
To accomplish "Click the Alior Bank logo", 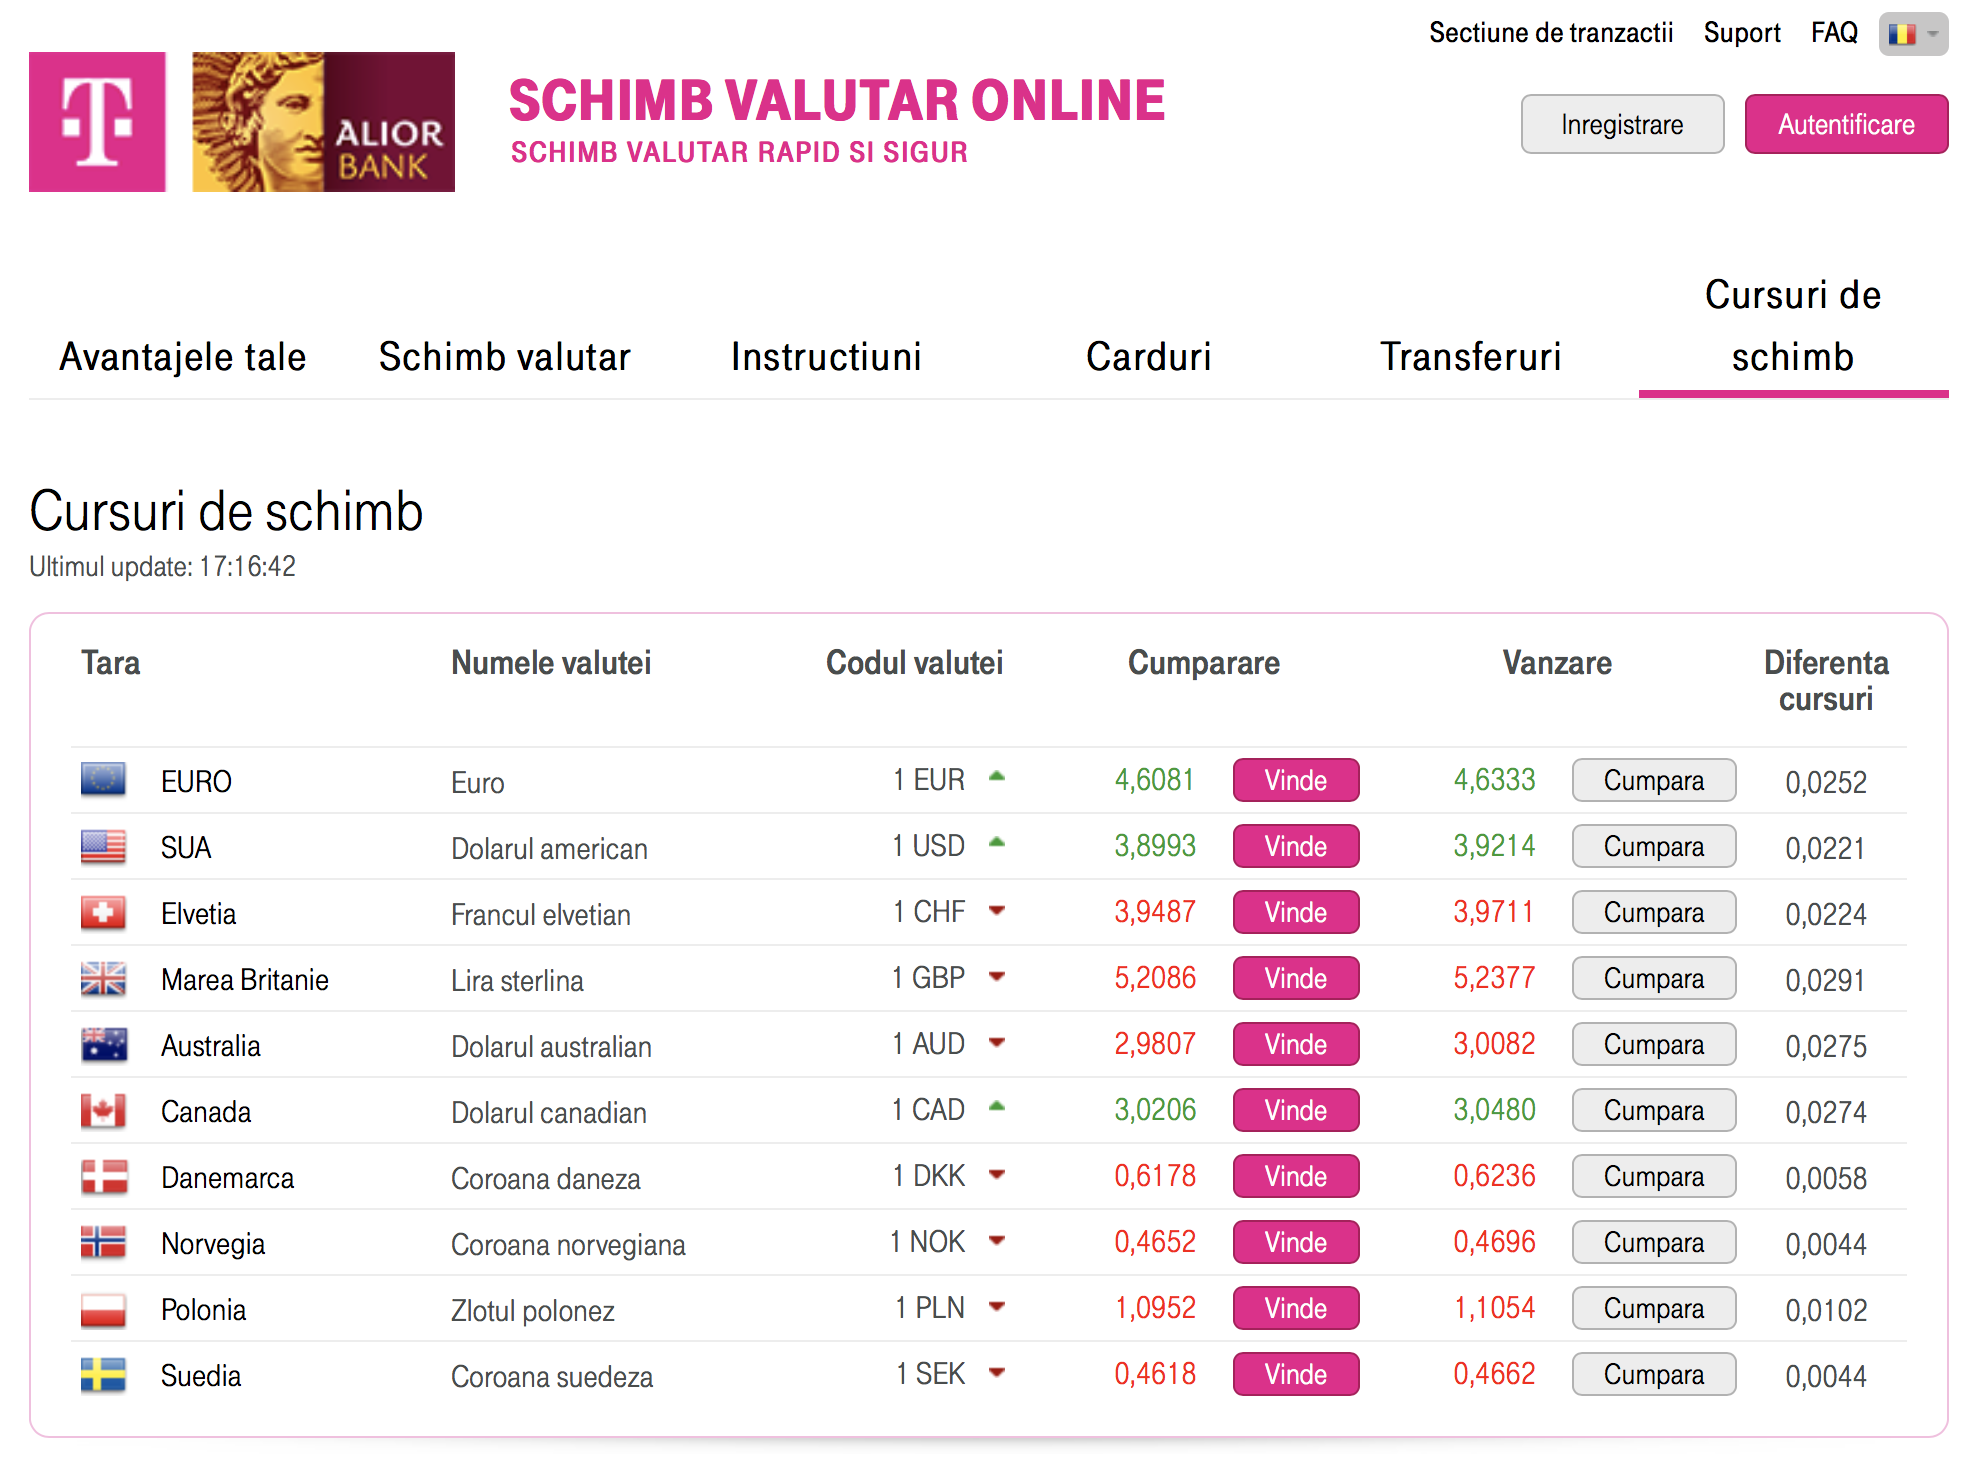I will 323,122.
